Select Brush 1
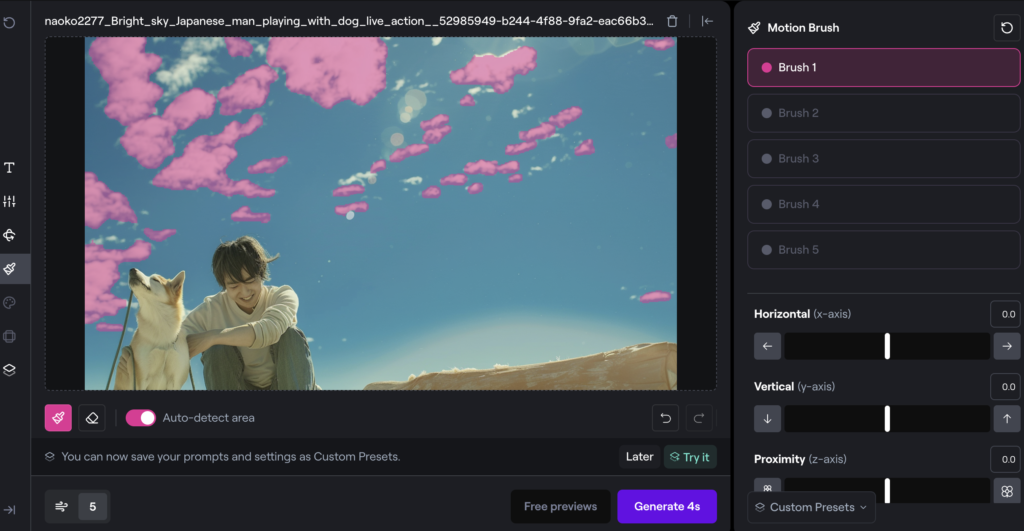The height and width of the screenshot is (531, 1024). [x=883, y=68]
